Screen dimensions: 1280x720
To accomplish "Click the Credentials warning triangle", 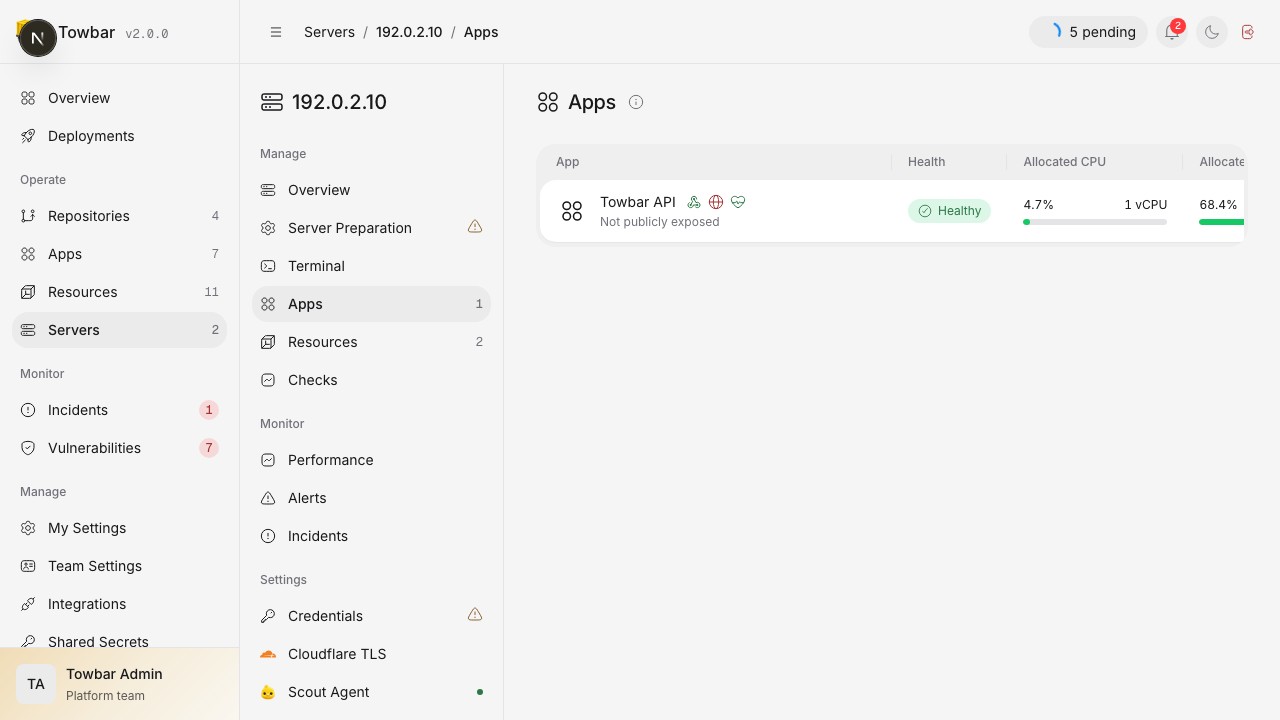I will [x=475, y=615].
